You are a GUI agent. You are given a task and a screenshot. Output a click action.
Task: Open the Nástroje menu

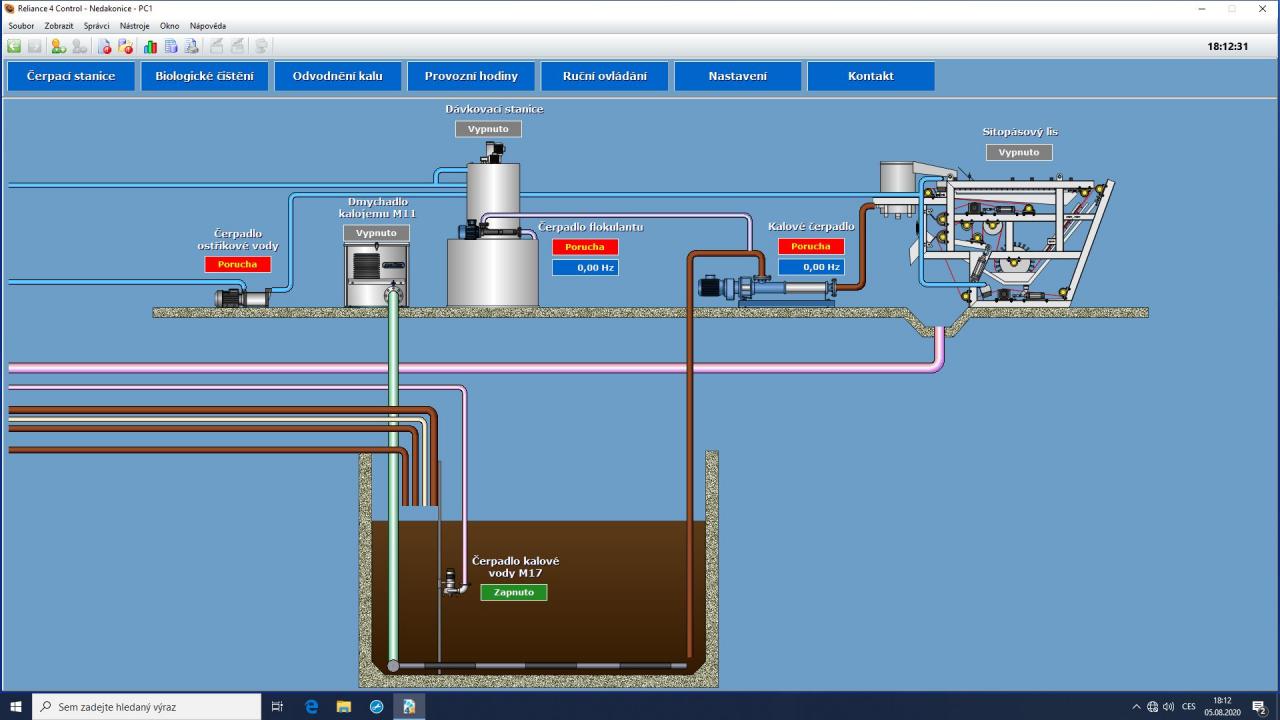click(x=134, y=26)
